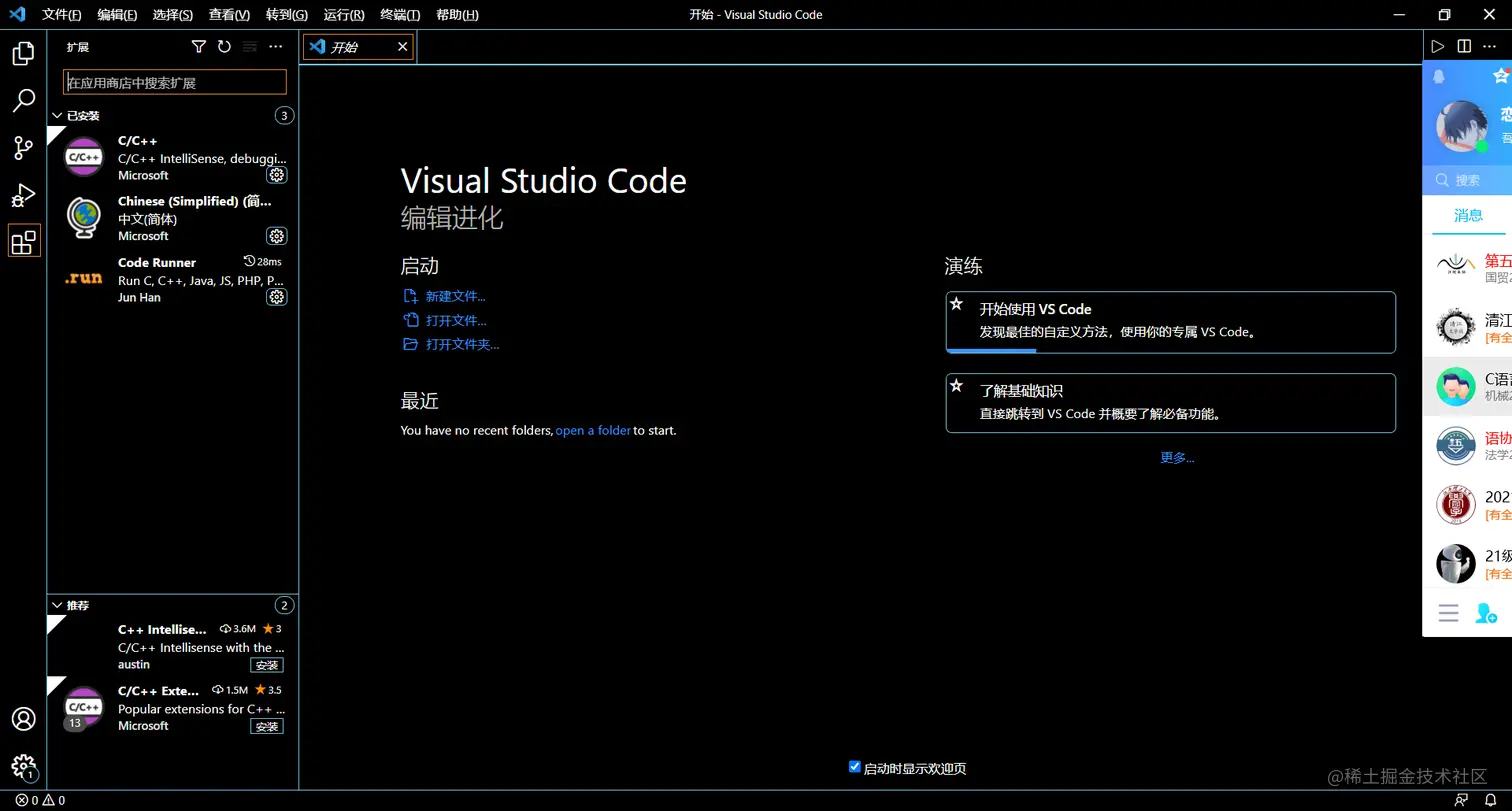The width and height of the screenshot is (1512, 811).
Task: Click the QQ 搜索 search field
Action: tap(1467, 180)
